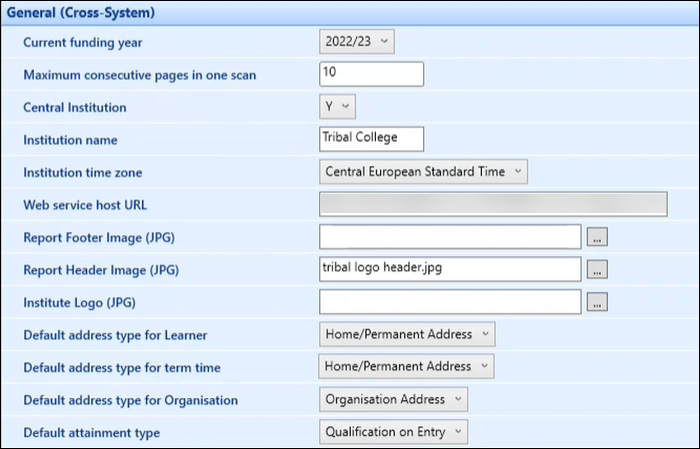
Task: Click the Report Footer Image text field
Action: pos(450,237)
